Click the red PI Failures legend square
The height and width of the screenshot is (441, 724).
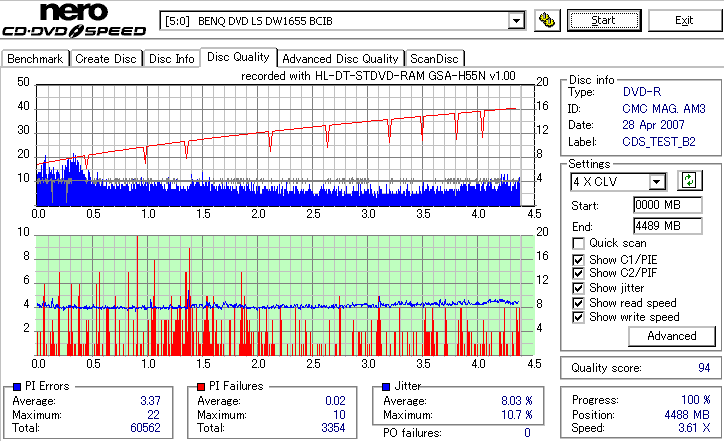click(x=201, y=387)
